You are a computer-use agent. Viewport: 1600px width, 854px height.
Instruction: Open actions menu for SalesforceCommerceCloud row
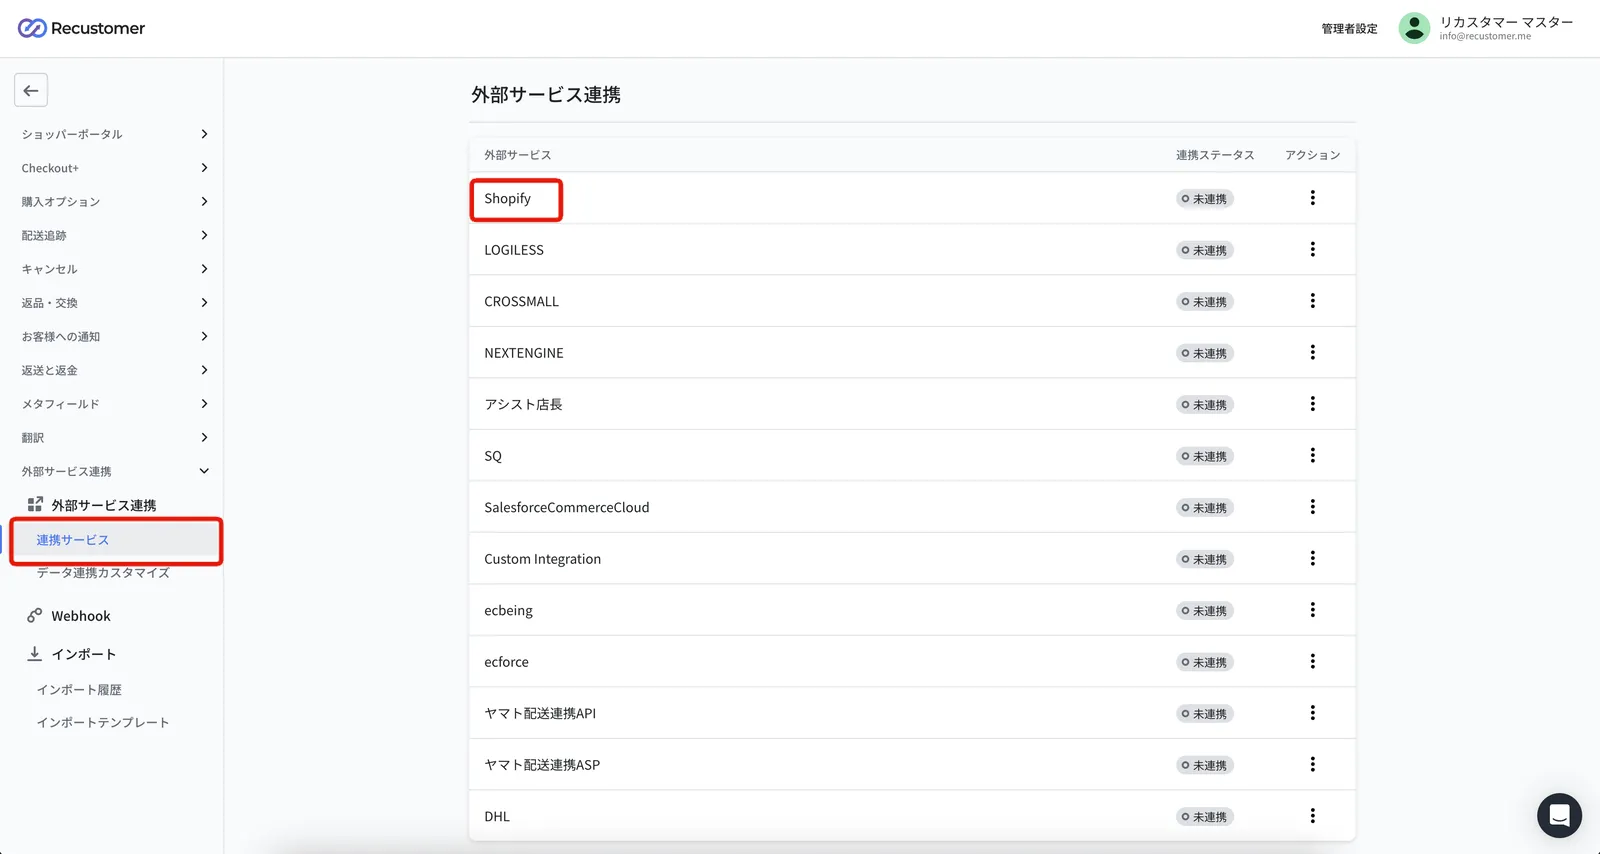click(1312, 507)
